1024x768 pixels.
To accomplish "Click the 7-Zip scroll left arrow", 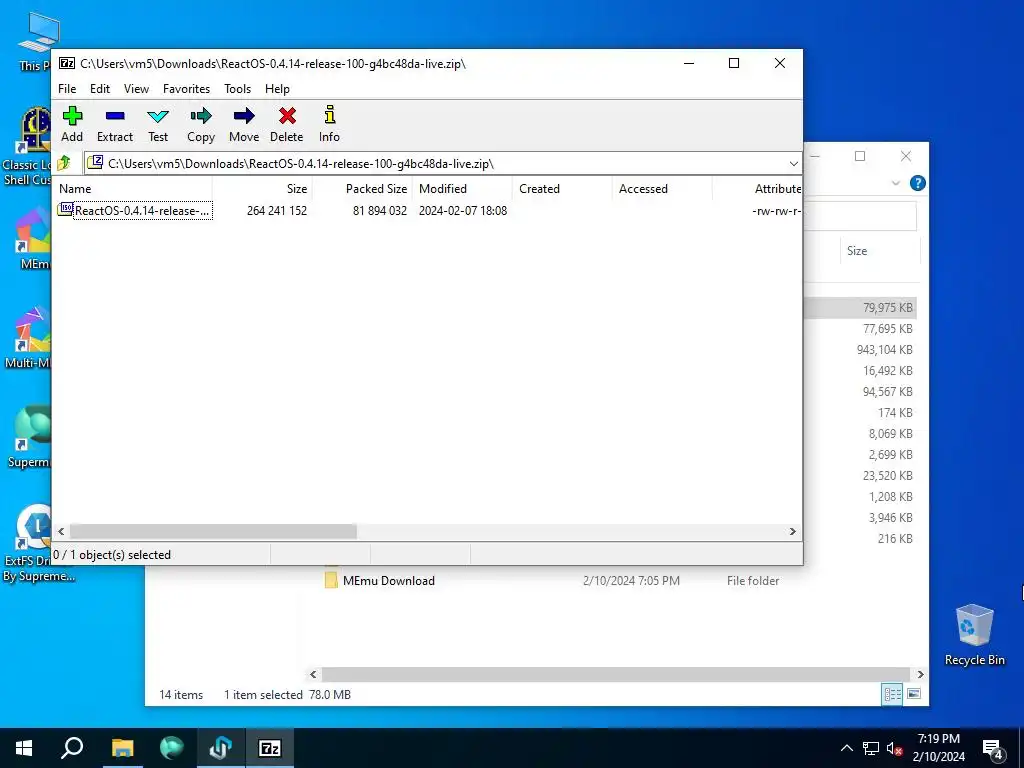I will (x=61, y=532).
